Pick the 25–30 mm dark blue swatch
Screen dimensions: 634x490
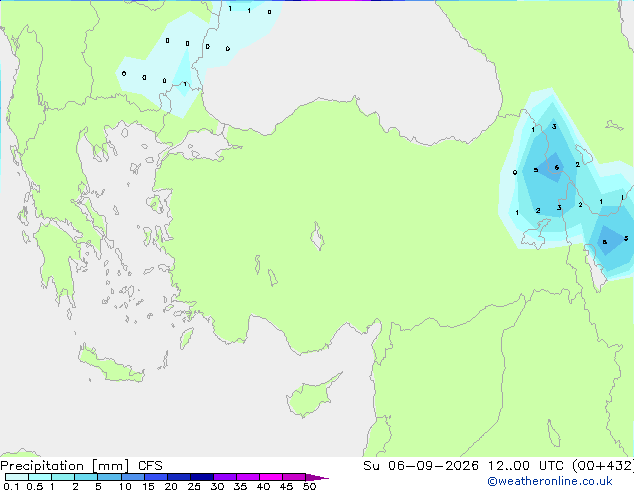coord(202,477)
